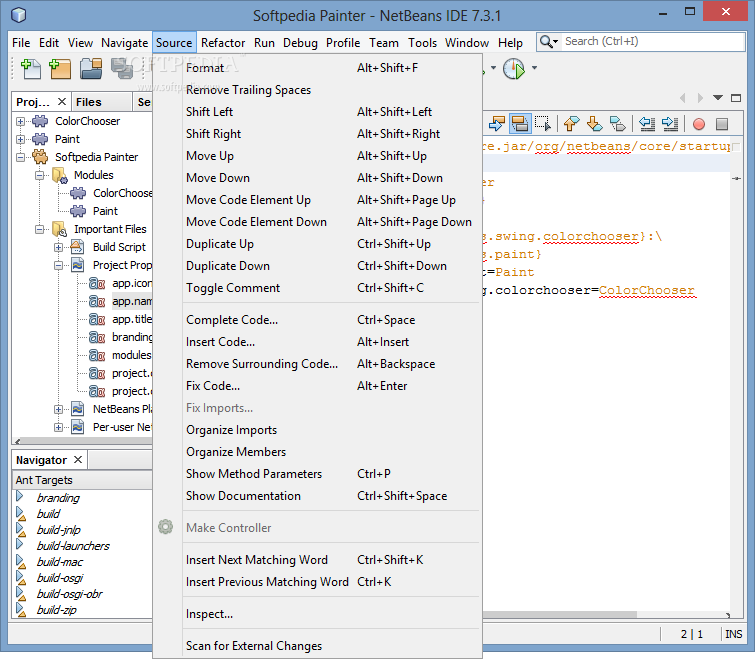The width and height of the screenshot is (755, 659).
Task: Select the build-osgi-obr Ant target
Action: [x=69, y=594]
